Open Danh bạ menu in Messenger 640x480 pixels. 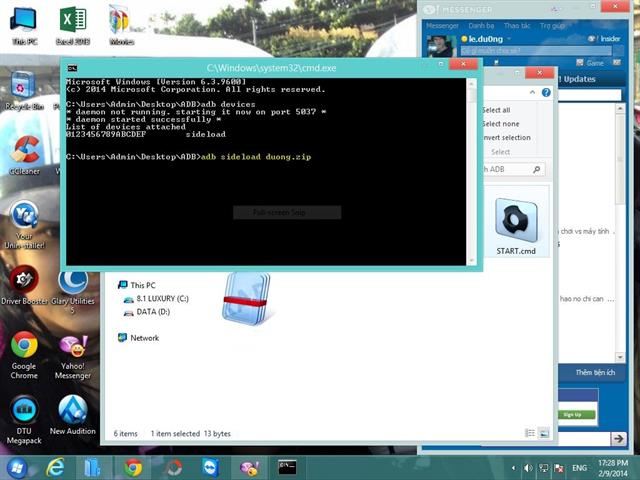point(481,25)
